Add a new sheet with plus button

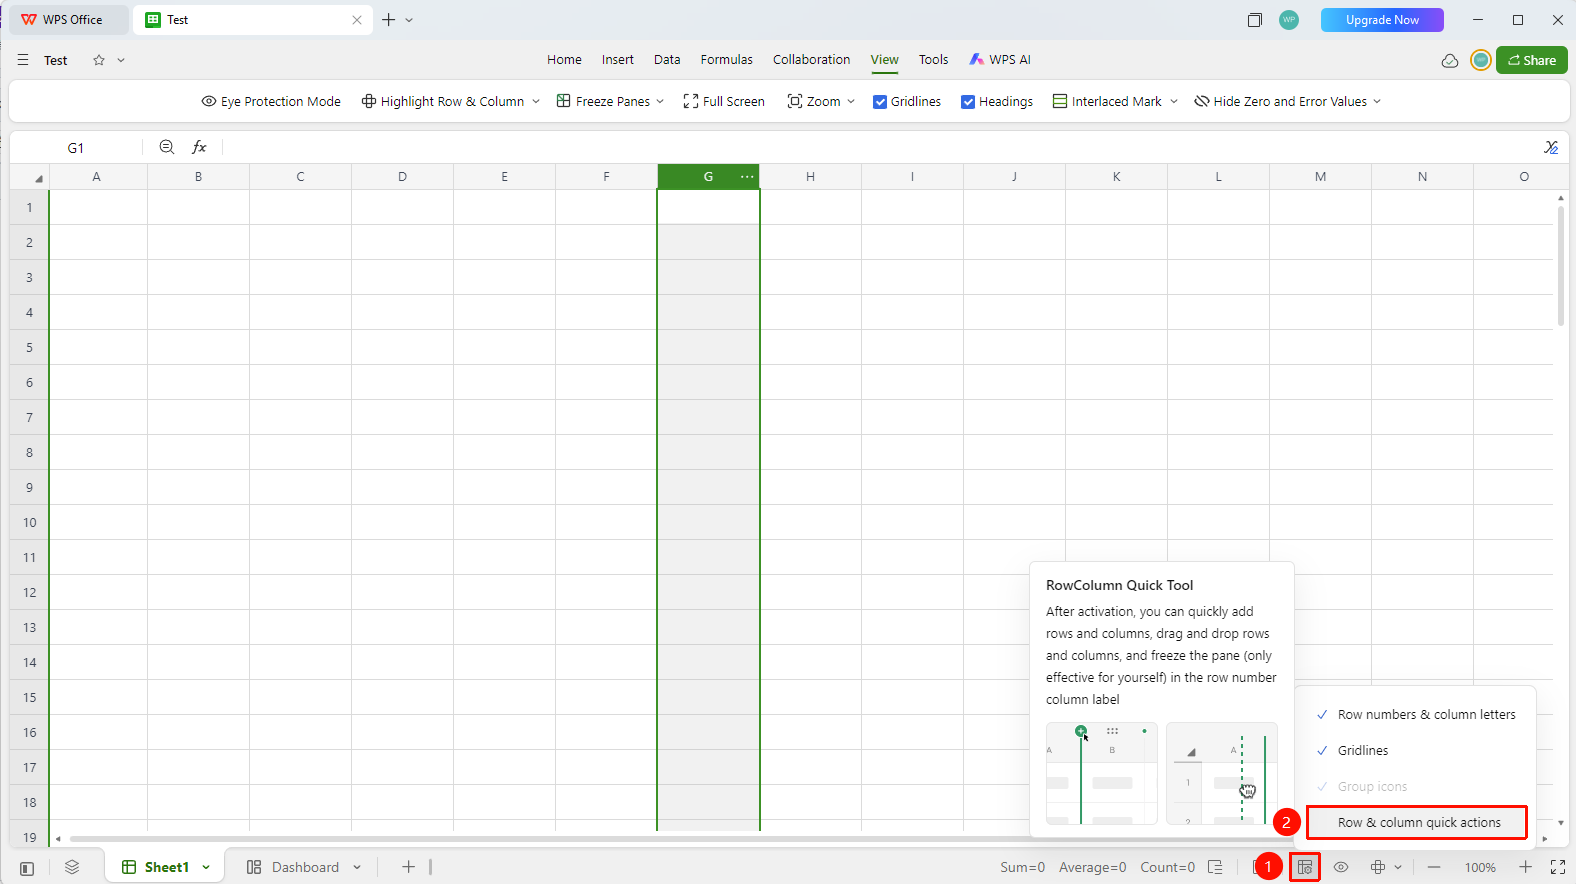408,867
